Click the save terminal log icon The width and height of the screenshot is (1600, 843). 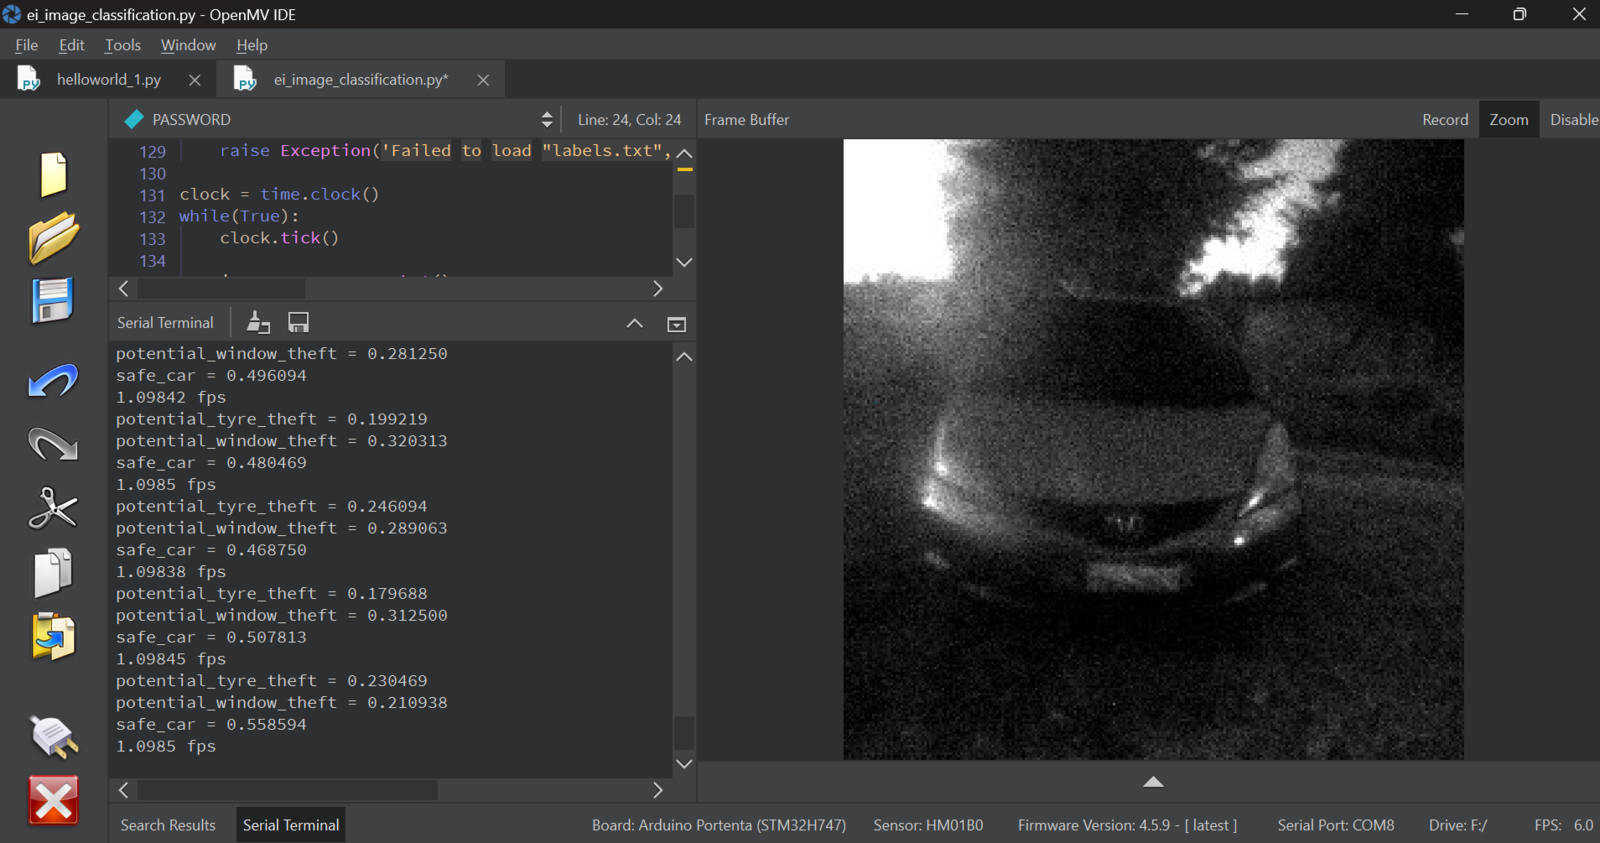point(298,322)
